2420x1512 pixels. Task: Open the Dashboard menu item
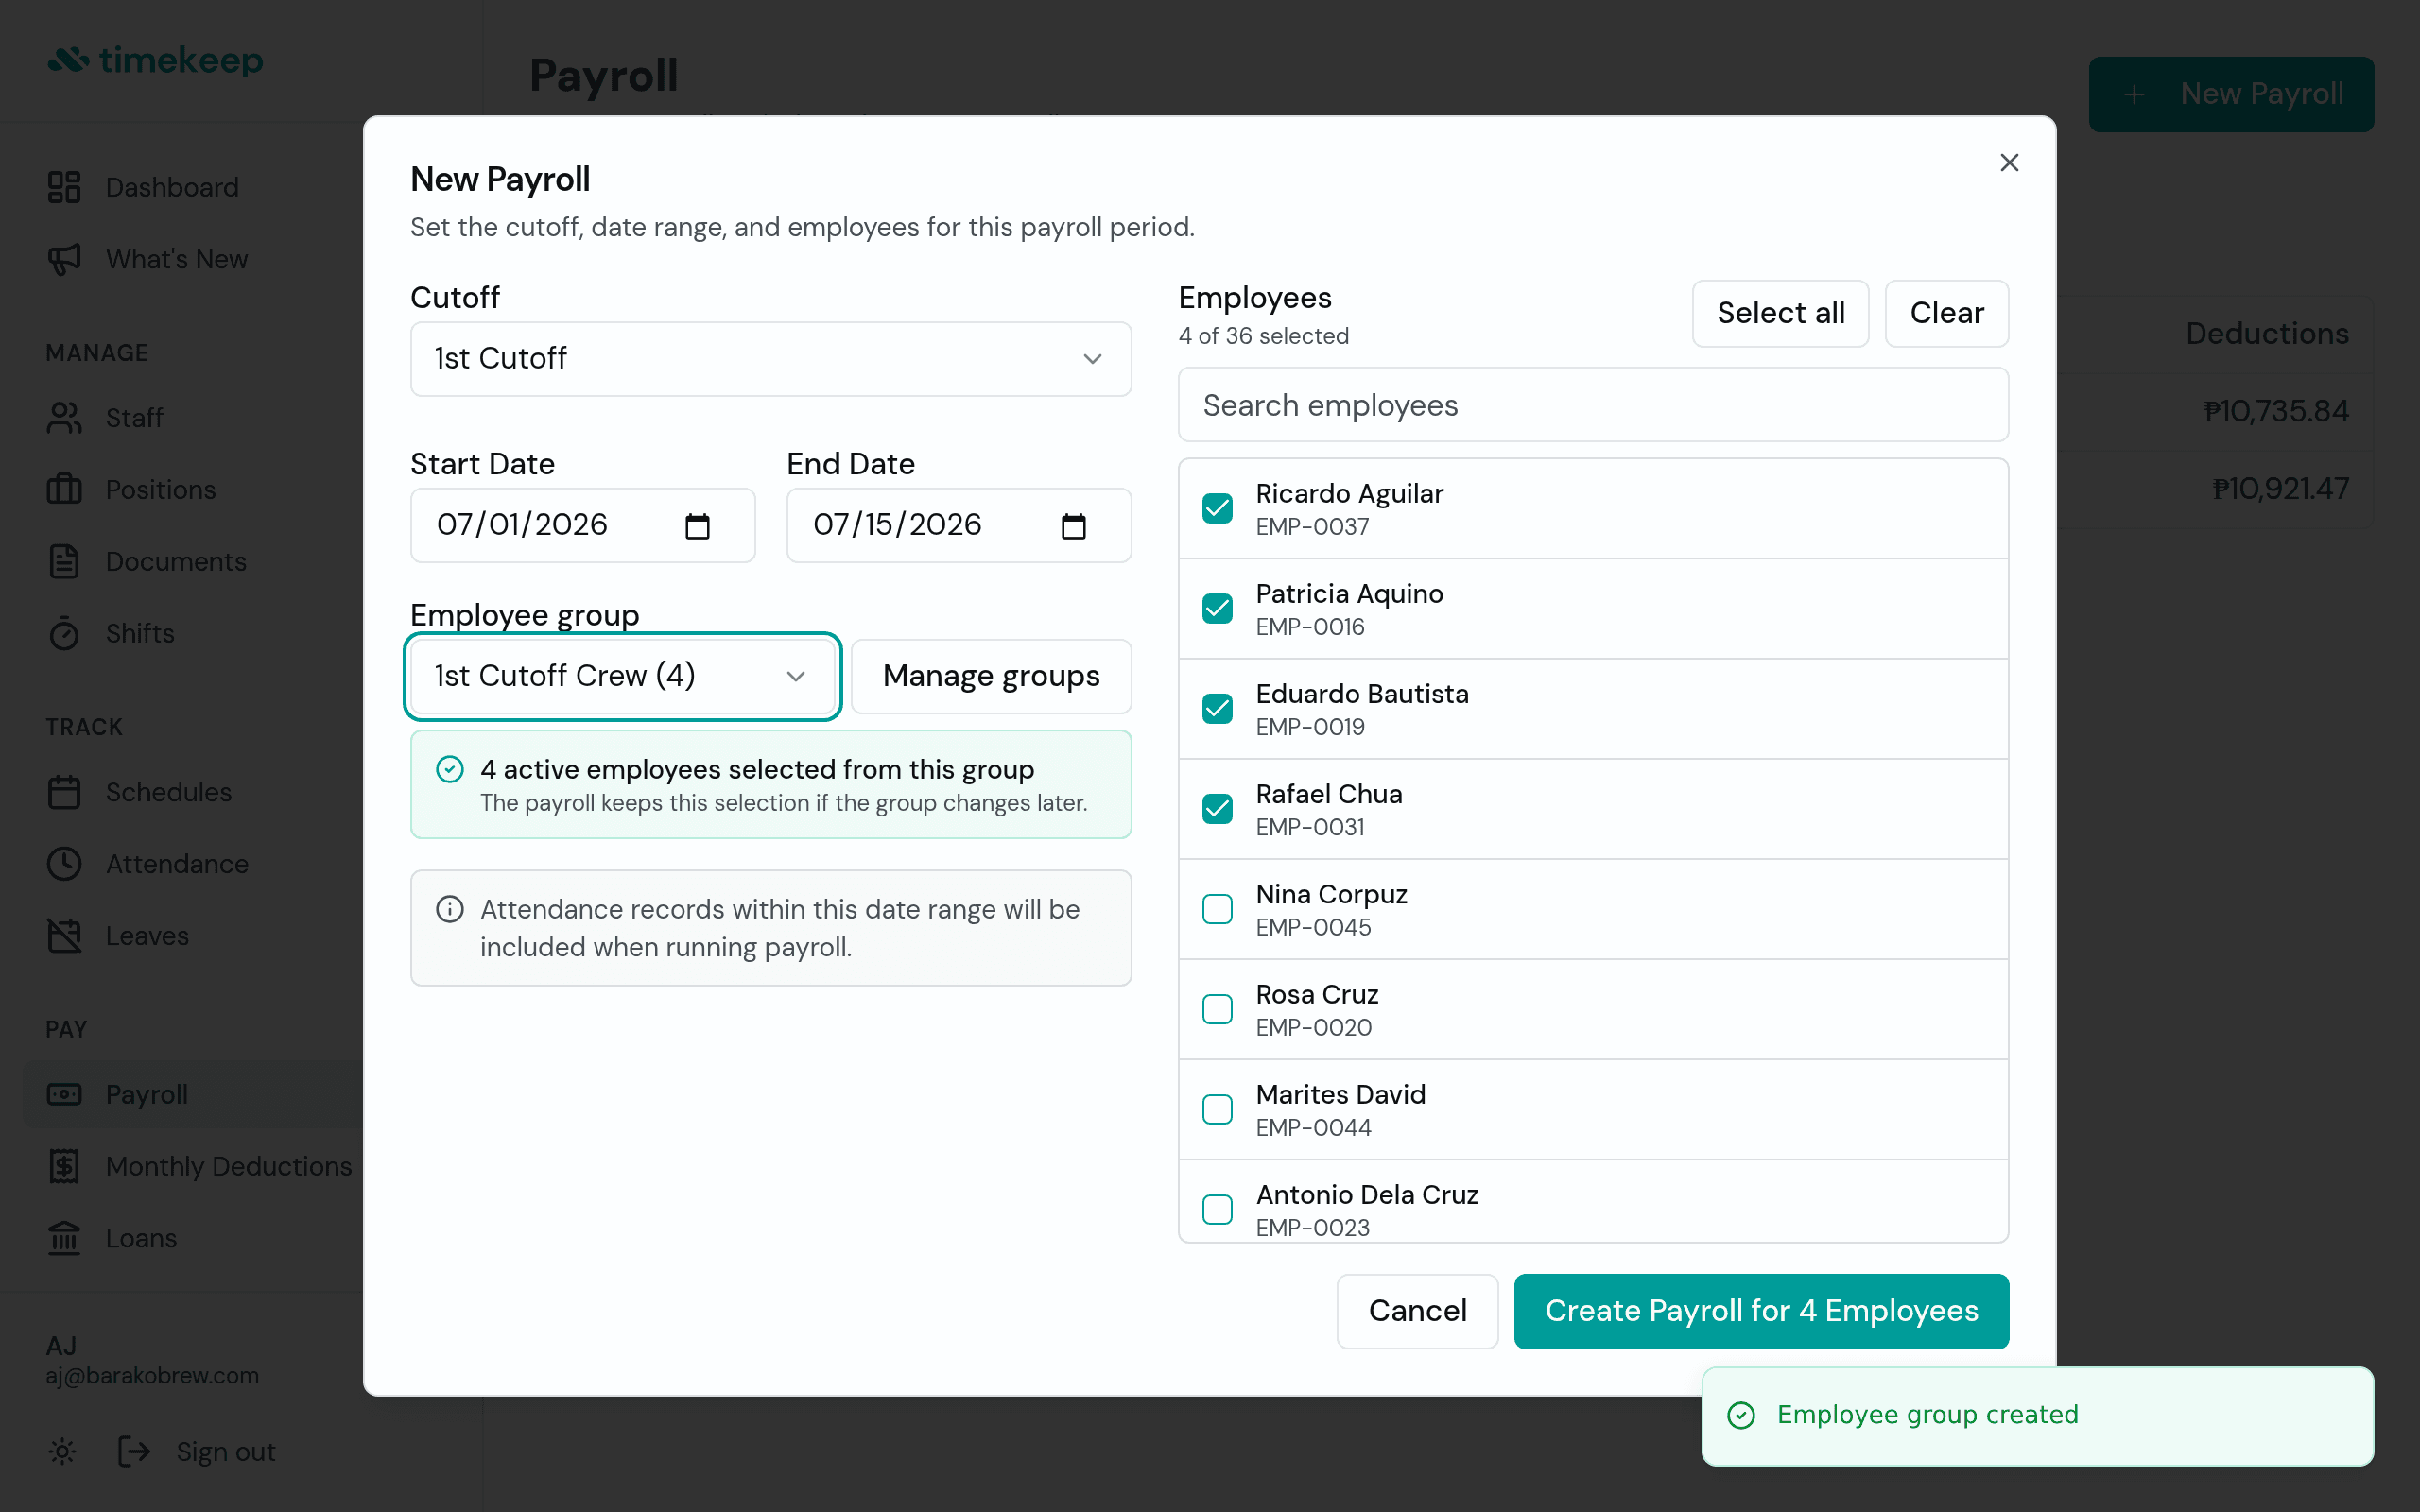pos(172,187)
